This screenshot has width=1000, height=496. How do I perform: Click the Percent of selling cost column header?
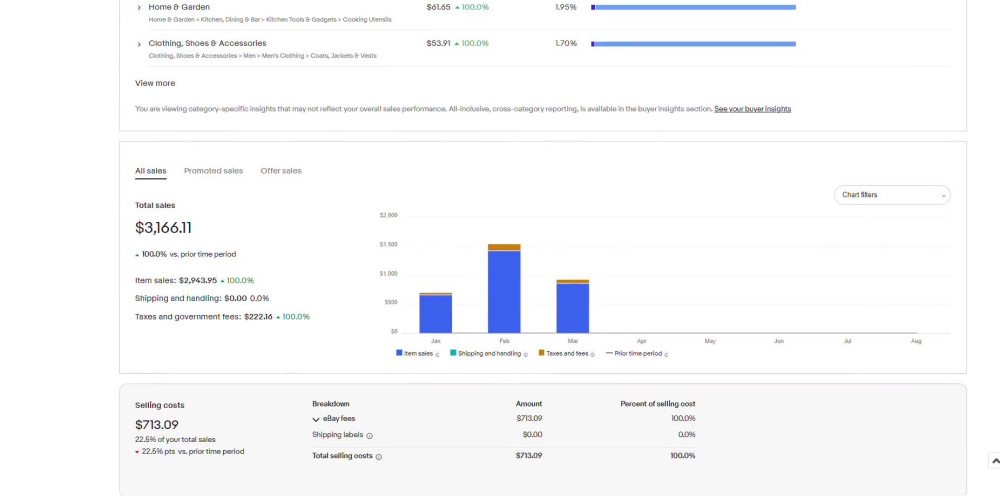pyautogui.click(x=658, y=404)
